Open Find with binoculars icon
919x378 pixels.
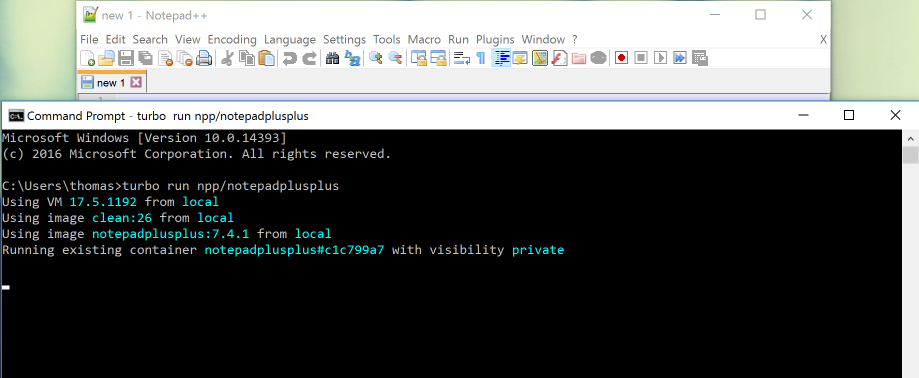[x=332, y=58]
